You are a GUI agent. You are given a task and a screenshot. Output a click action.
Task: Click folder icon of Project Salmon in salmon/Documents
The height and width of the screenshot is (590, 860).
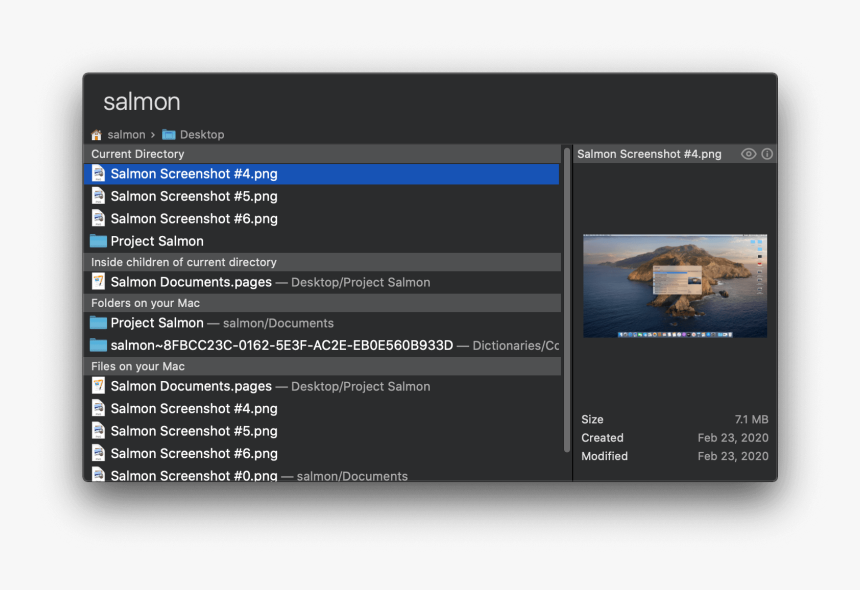click(98, 323)
